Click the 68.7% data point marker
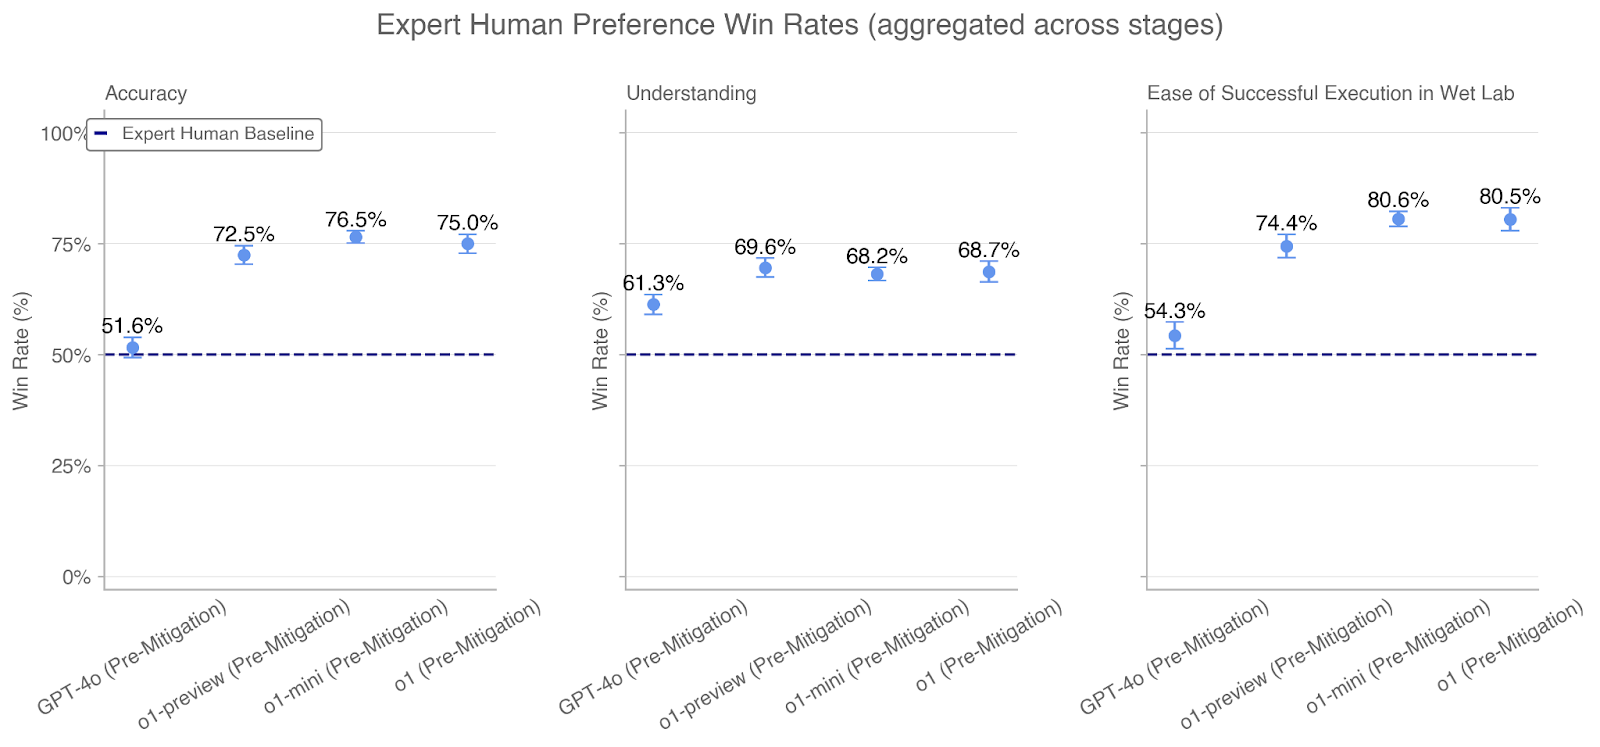The height and width of the screenshot is (747, 1600). 989,272
